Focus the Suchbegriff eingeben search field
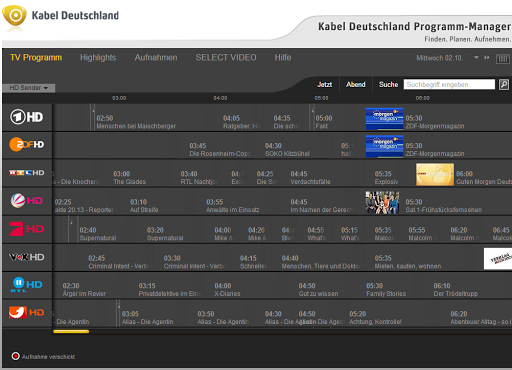512x370 pixels. (x=449, y=85)
